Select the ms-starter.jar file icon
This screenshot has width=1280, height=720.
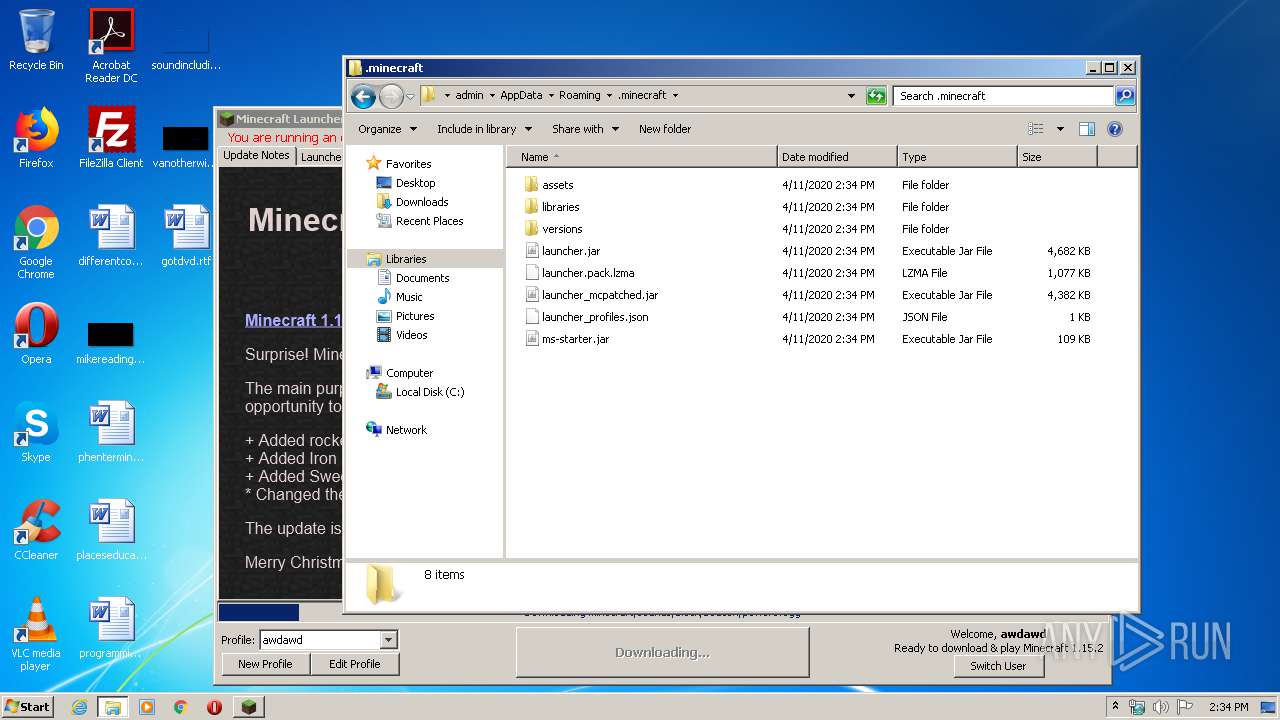(532, 339)
